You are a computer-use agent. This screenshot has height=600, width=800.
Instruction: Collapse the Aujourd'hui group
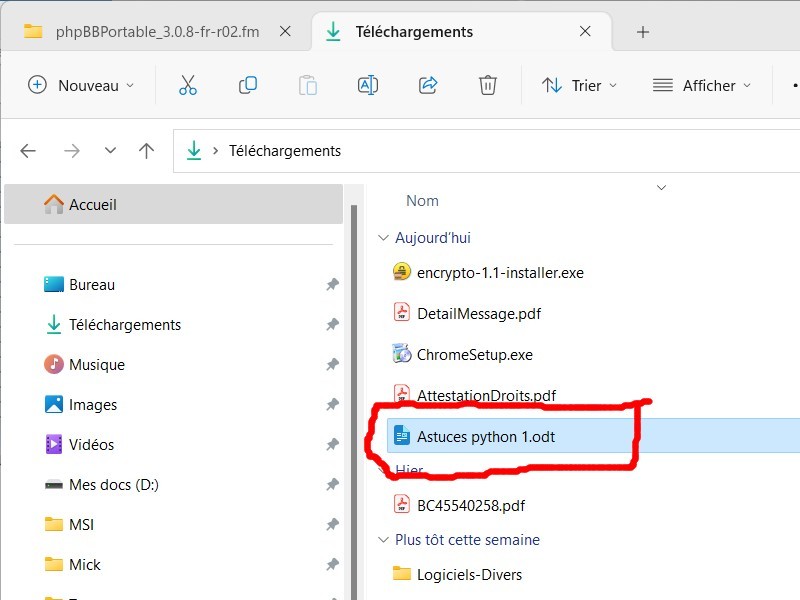(x=382, y=238)
